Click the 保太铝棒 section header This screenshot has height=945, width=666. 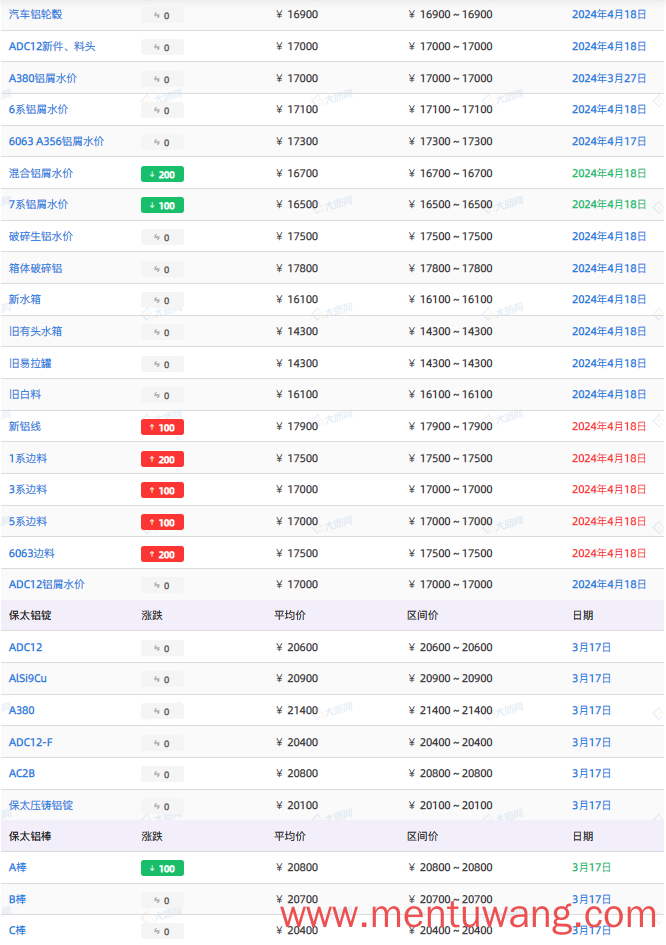click(30, 837)
